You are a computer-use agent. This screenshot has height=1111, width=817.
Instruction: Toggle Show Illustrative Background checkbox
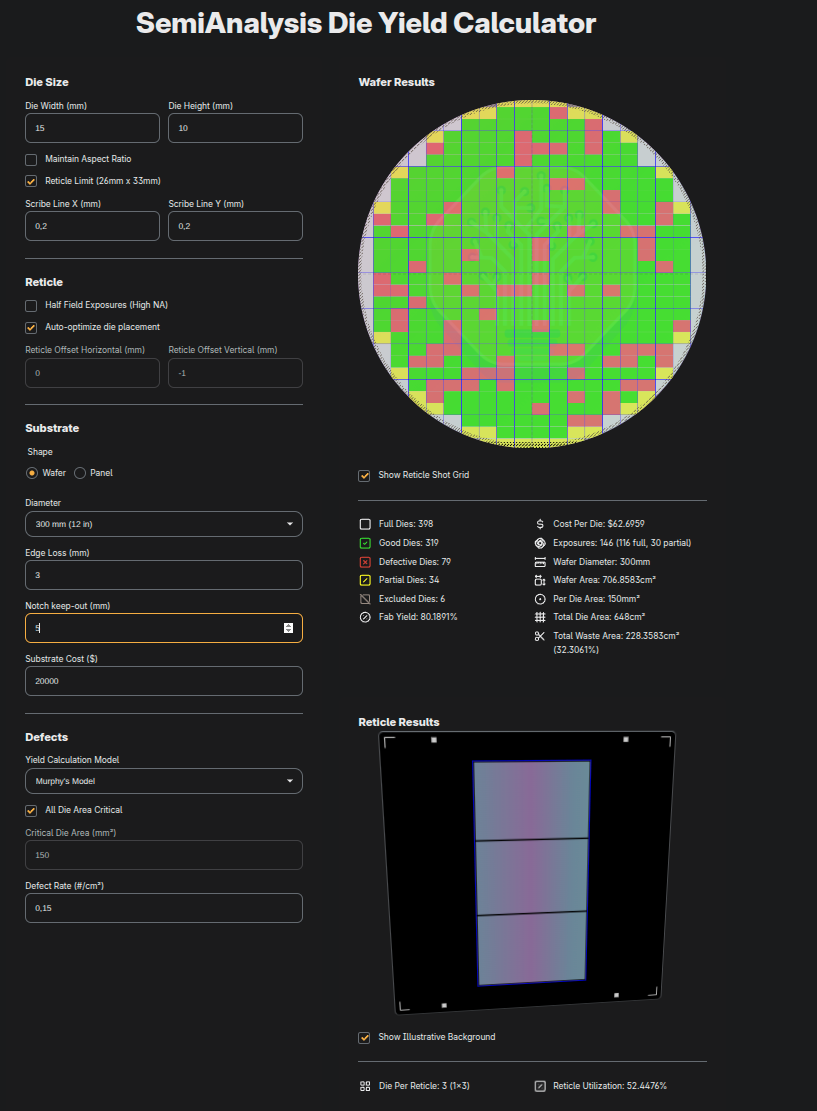pyautogui.click(x=364, y=1037)
